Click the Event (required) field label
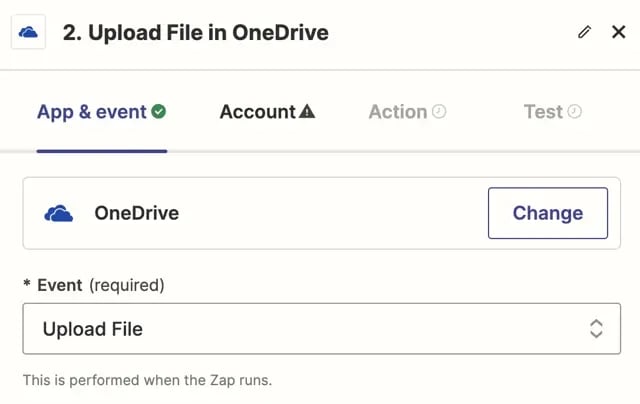Screen dimensions: 640x404 [94, 285]
